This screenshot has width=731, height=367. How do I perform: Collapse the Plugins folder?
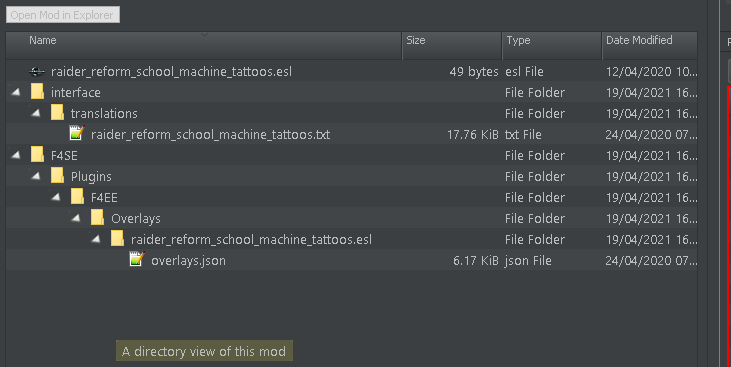tap(36, 176)
